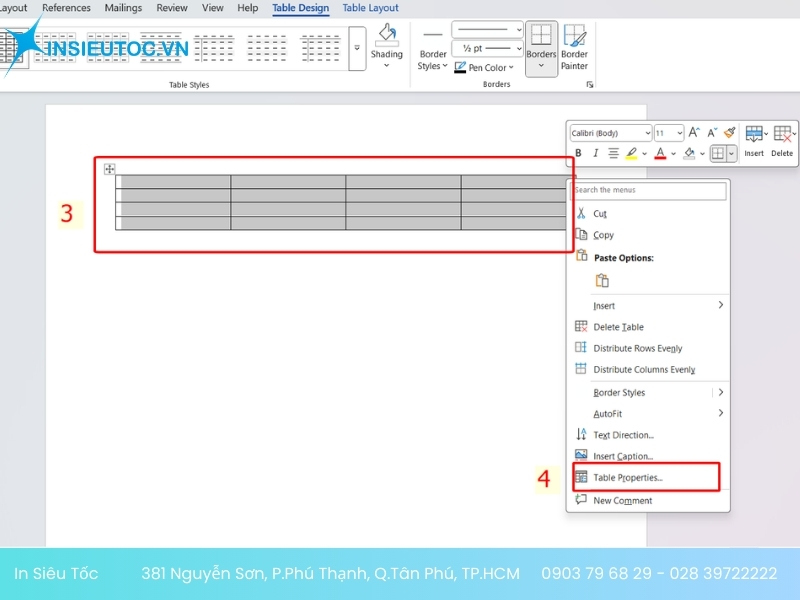Click the Delete table icon in mini toolbar

[782, 140]
